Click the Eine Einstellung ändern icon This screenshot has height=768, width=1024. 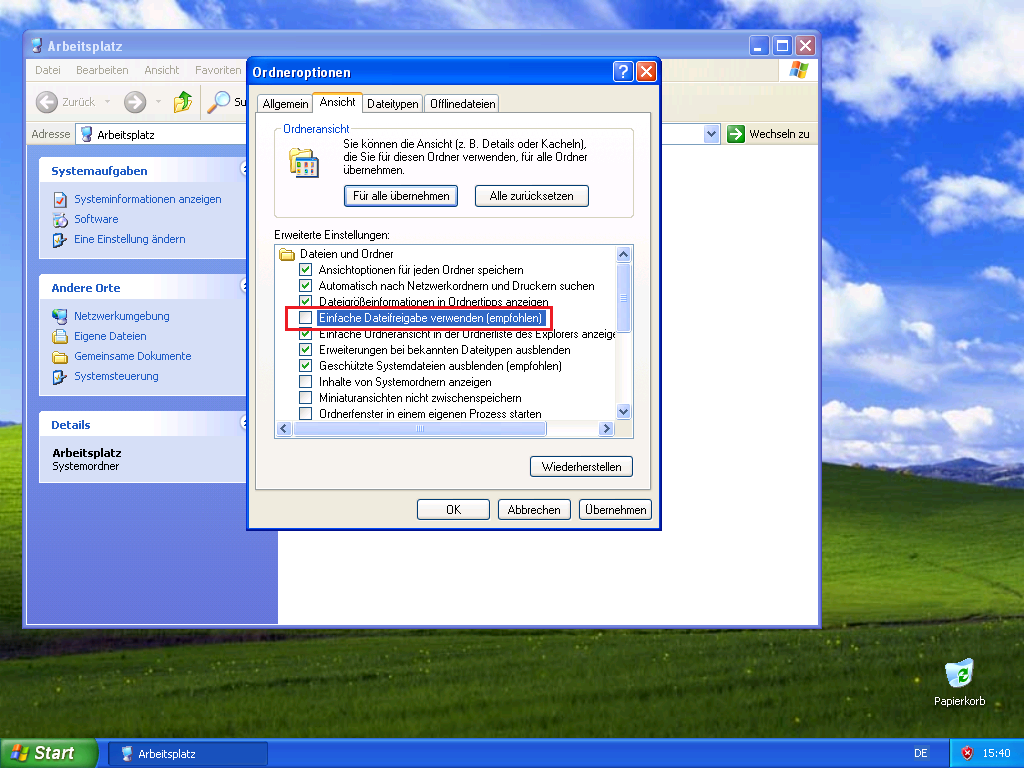point(60,240)
